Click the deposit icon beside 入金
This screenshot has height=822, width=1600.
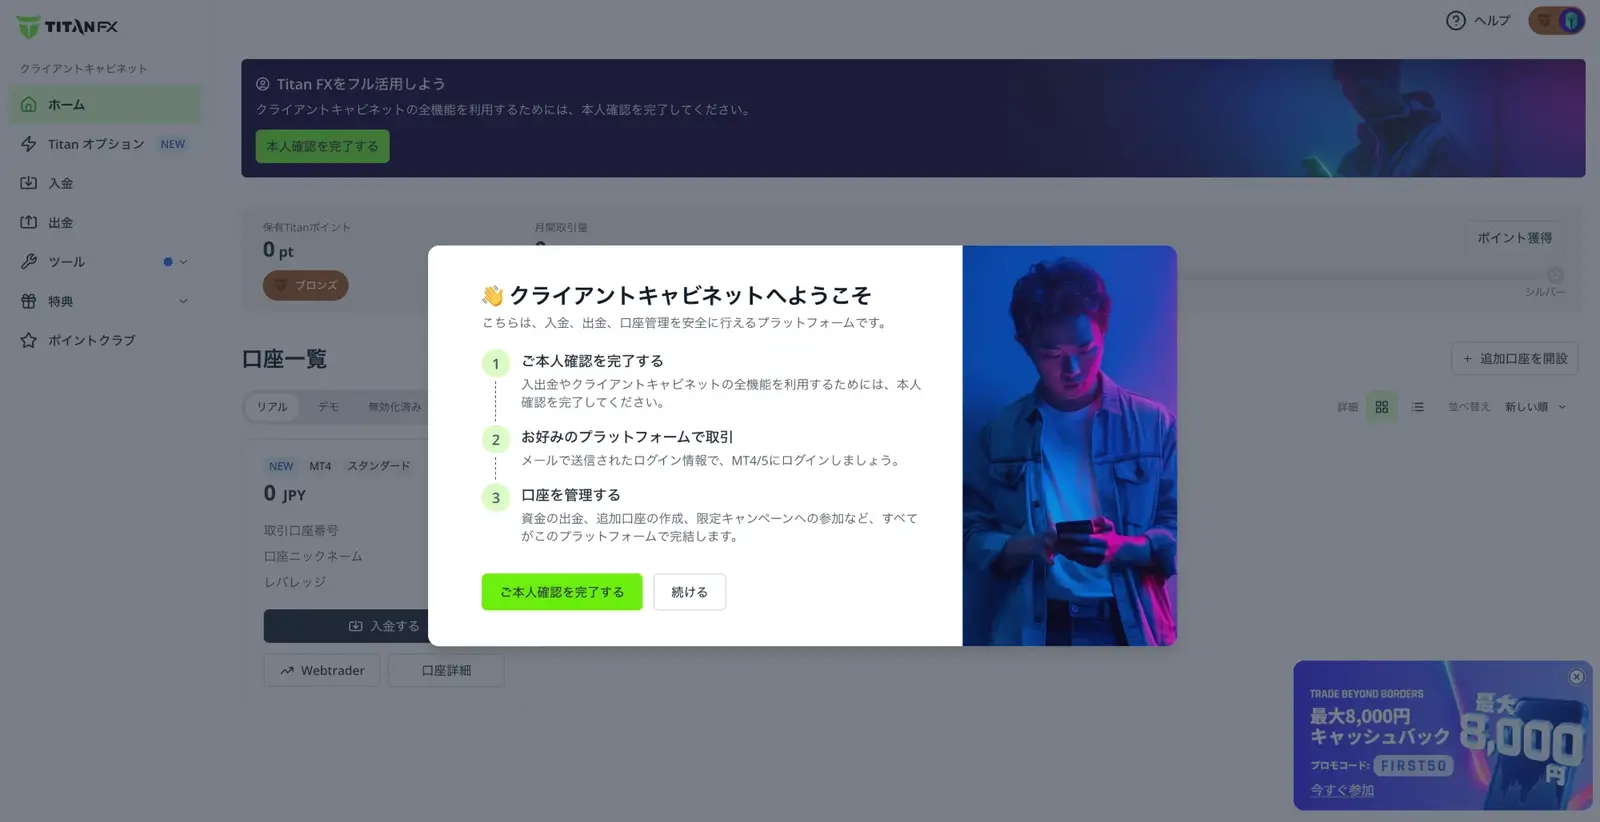point(29,183)
